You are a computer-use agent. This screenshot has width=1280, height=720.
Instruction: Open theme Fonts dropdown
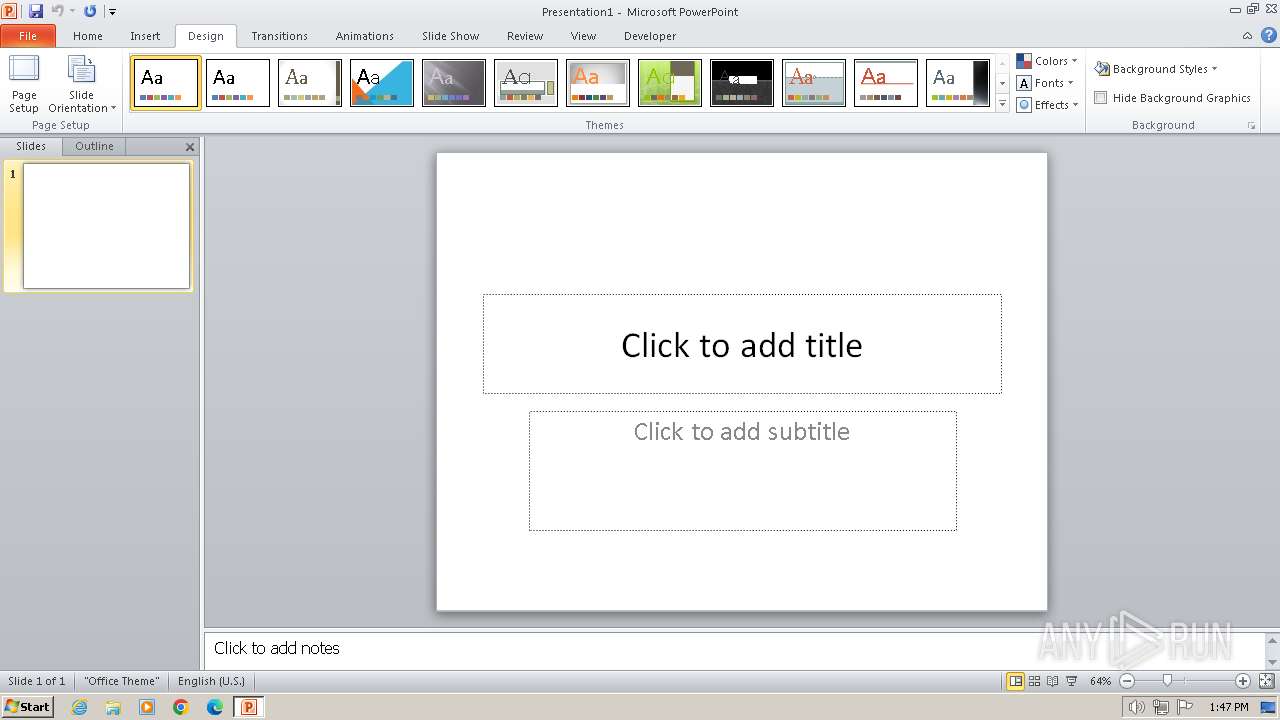coord(1045,83)
